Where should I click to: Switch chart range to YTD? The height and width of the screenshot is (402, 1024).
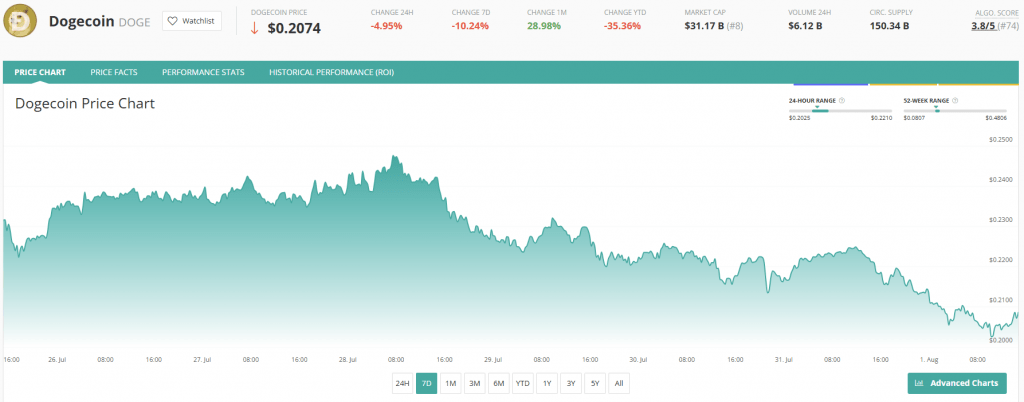(522, 383)
